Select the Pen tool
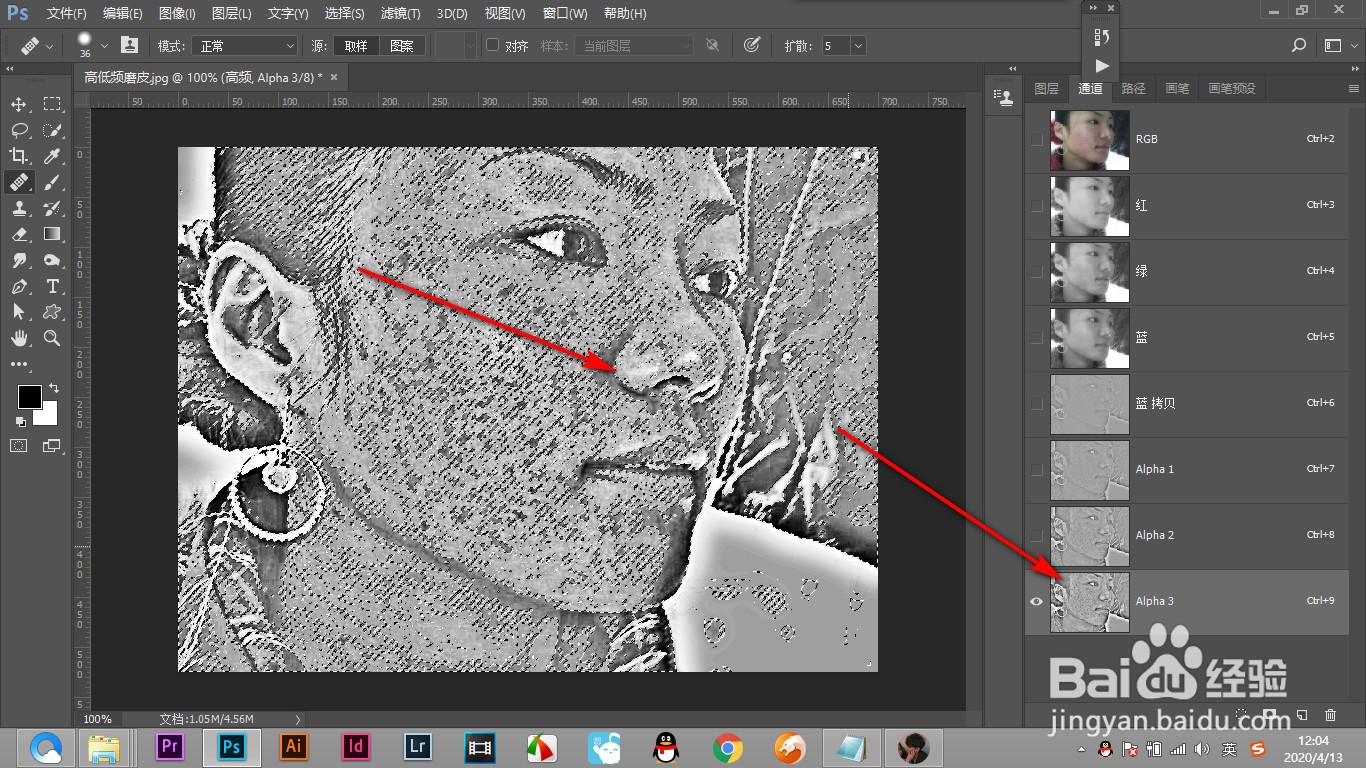This screenshot has width=1366, height=768. click(x=19, y=286)
